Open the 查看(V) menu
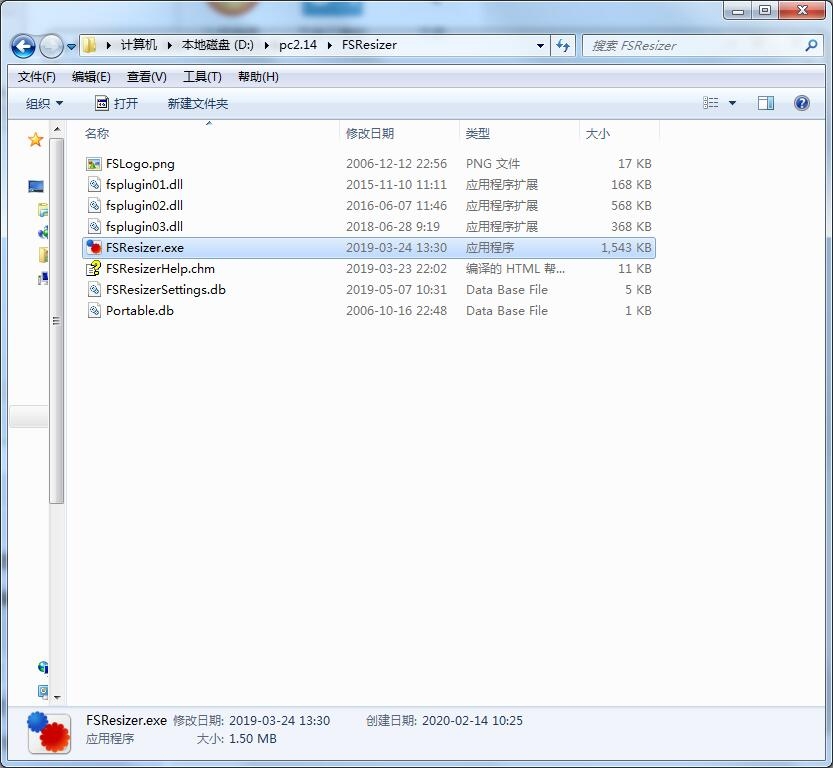Image resolution: width=833 pixels, height=768 pixels. point(146,77)
